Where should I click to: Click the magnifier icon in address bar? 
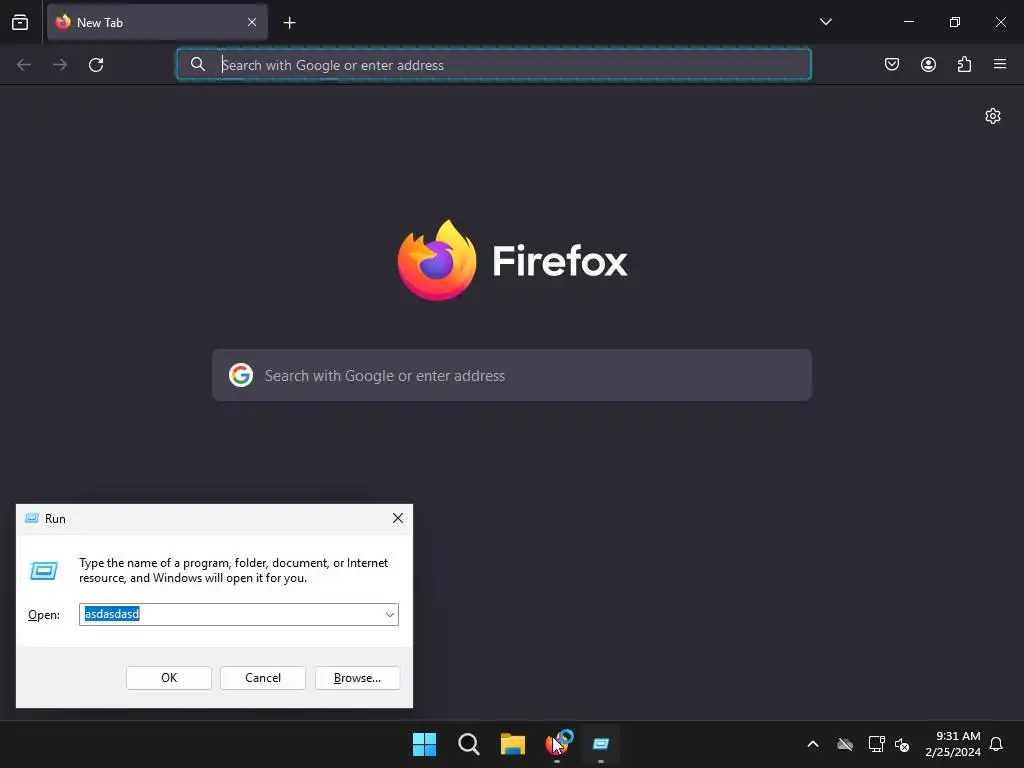coord(198,64)
